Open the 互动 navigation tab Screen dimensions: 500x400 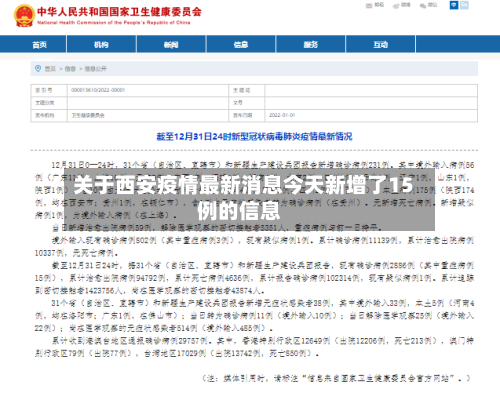click(x=380, y=45)
